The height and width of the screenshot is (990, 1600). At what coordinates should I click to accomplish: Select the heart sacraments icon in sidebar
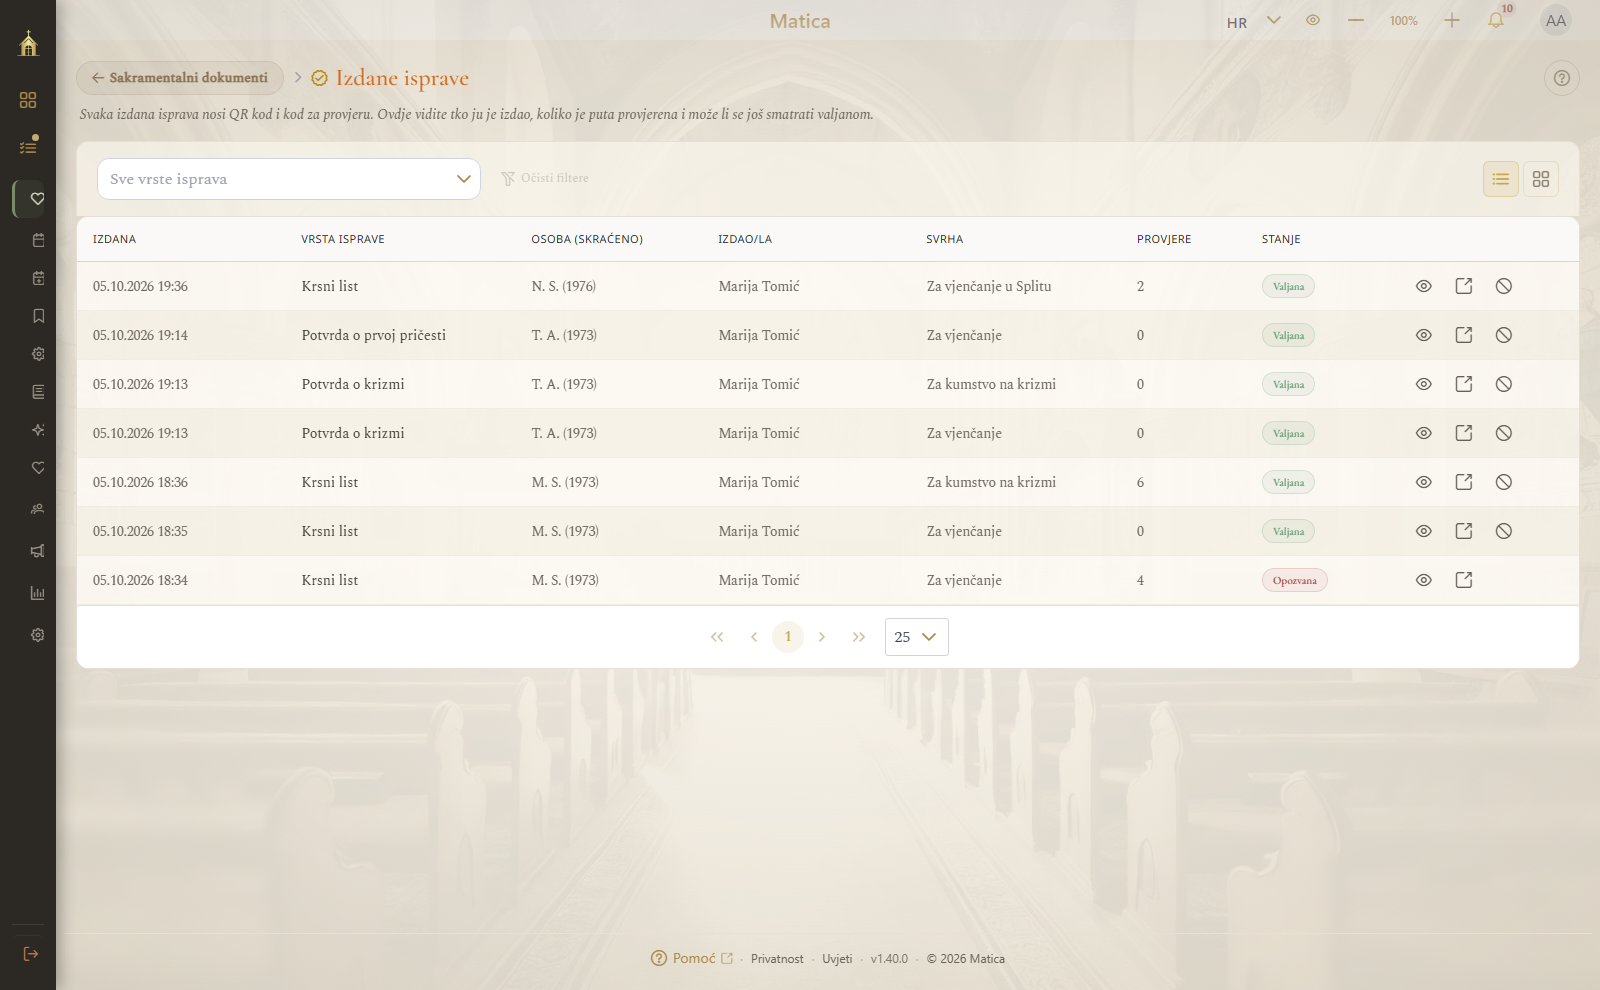pyautogui.click(x=37, y=199)
